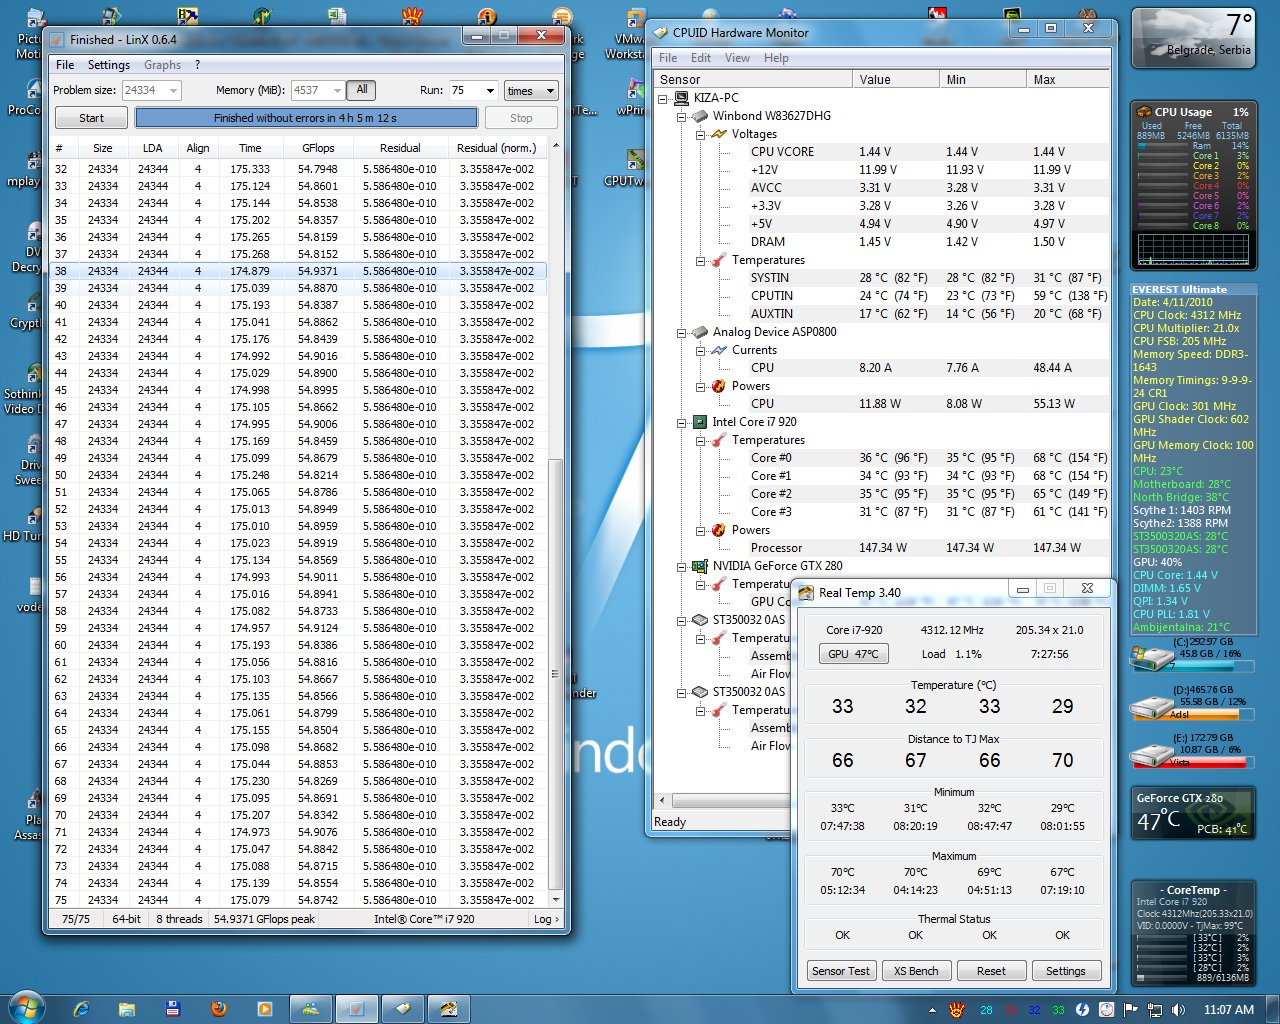The width and height of the screenshot is (1280, 1024).
Task: Click the Sensor Test button in Real Temp
Action: point(841,971)
